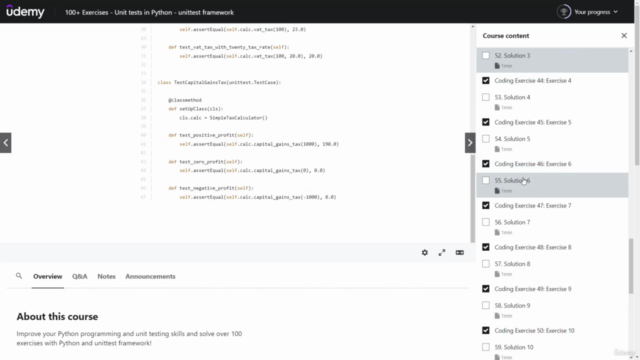
Task: Open Coding Exercise 47: Exercise 7
Action: point(533,205)
